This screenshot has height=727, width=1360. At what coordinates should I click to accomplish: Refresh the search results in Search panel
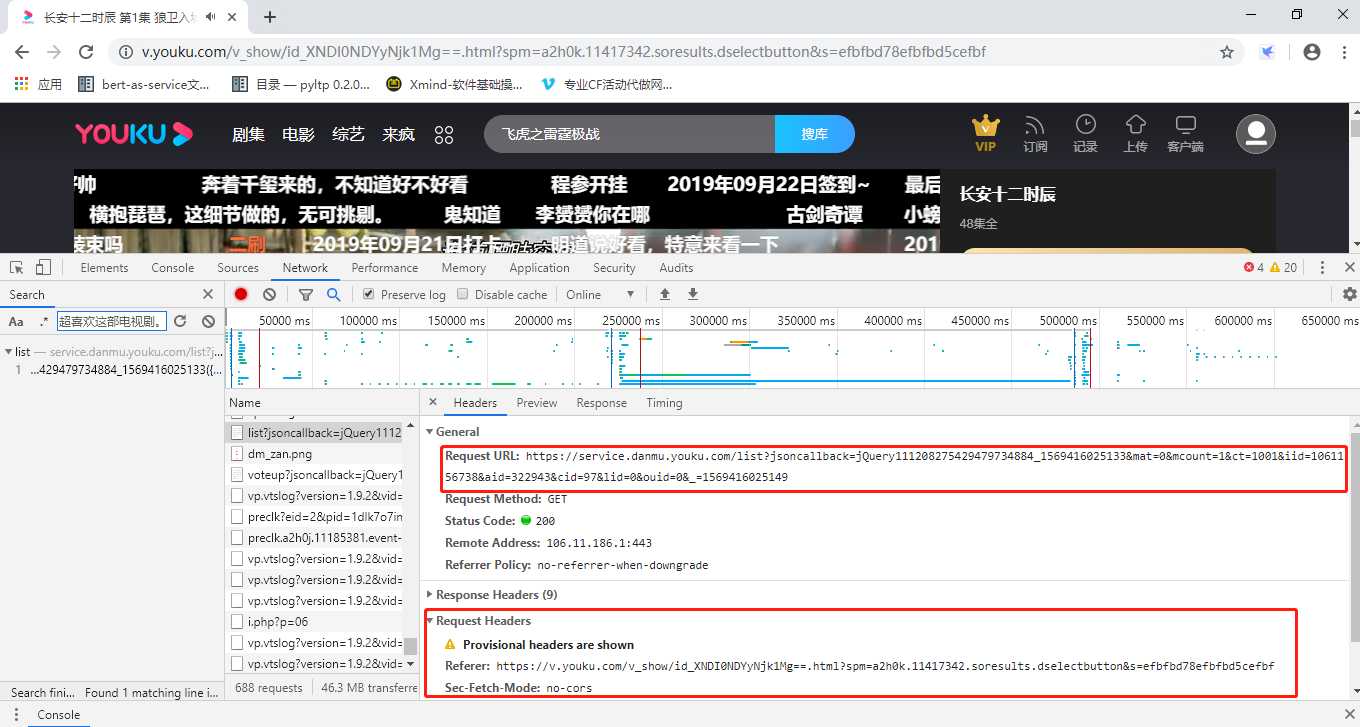point(180,321)
